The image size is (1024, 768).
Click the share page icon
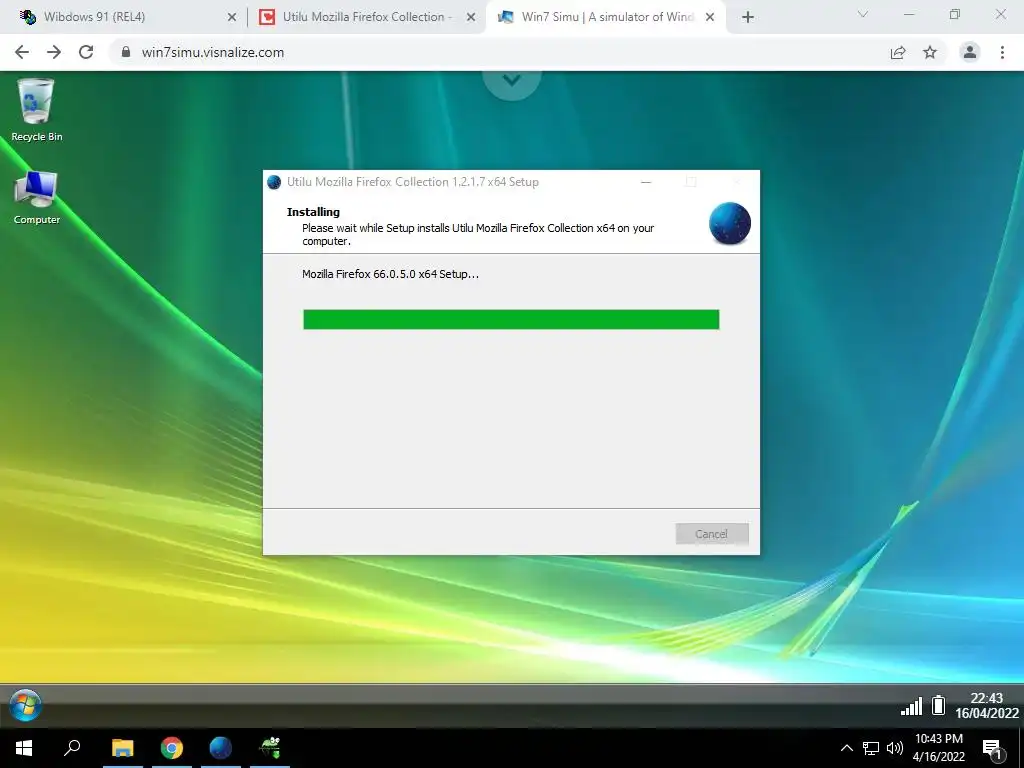[x=898, y=52]
